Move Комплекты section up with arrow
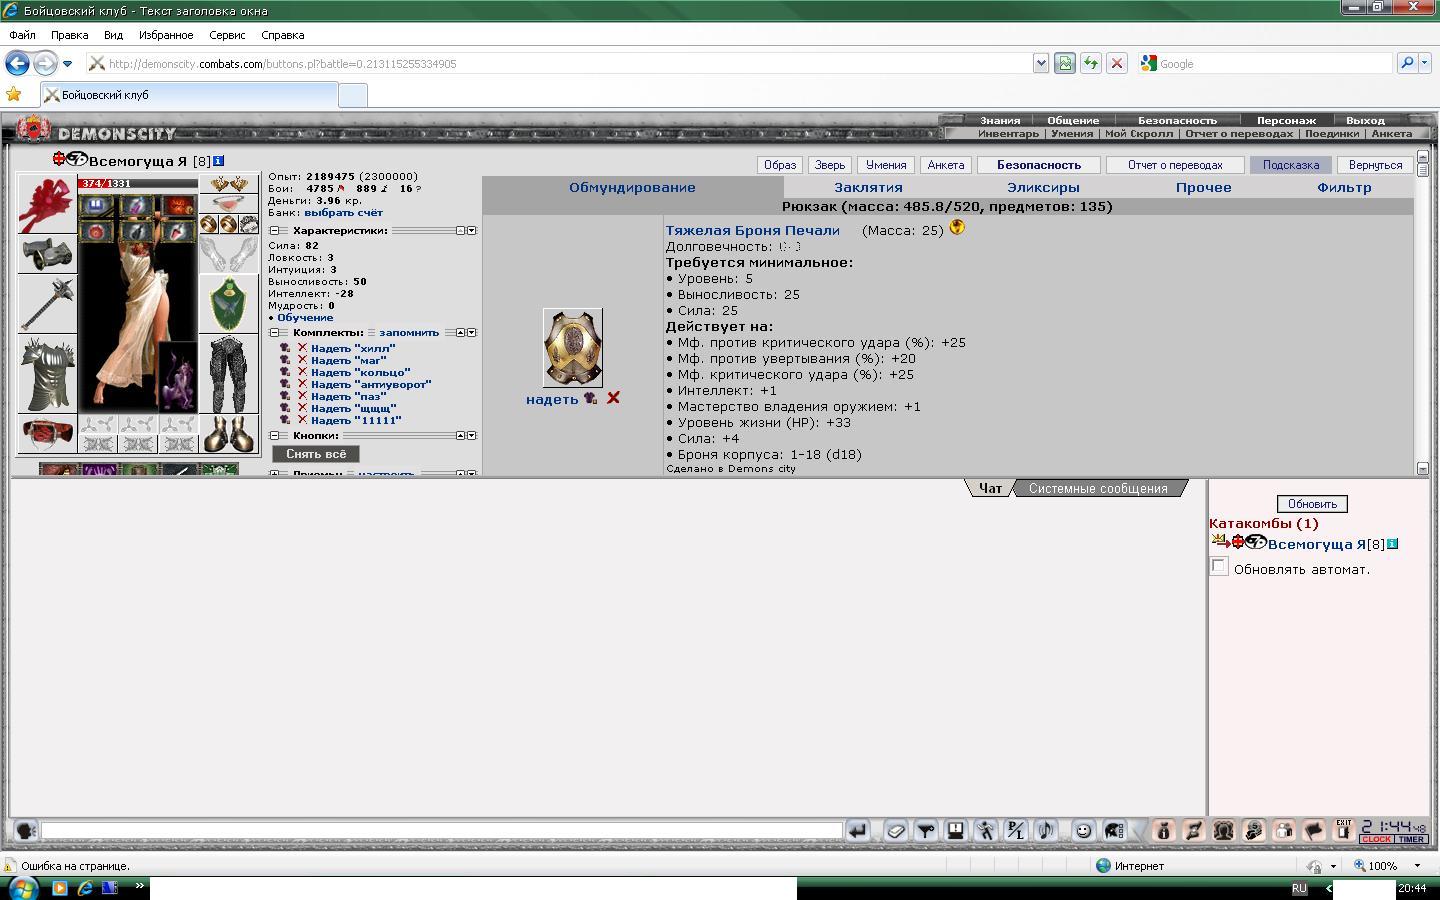The height and width of the screenshot is (900, 1440). [x=460, y=333]
